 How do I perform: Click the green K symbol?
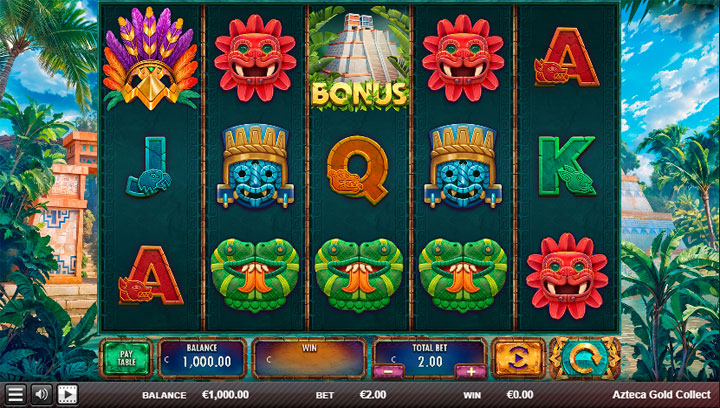point(567,166)
